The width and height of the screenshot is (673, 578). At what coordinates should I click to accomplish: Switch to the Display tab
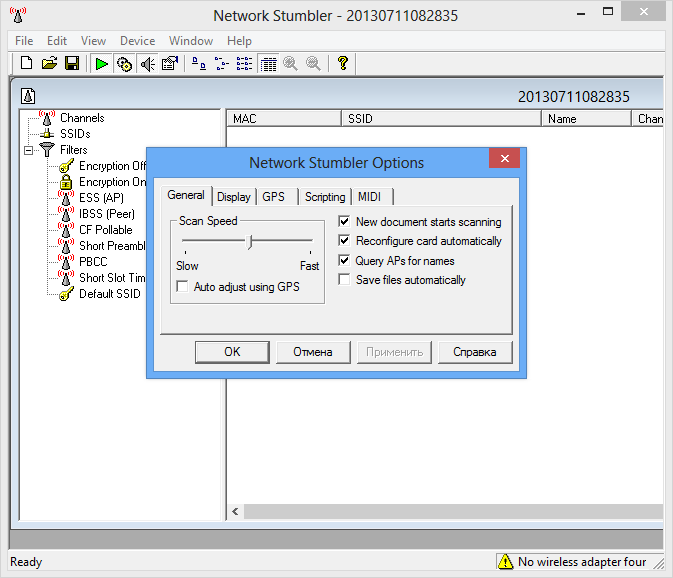coord(234,197)
